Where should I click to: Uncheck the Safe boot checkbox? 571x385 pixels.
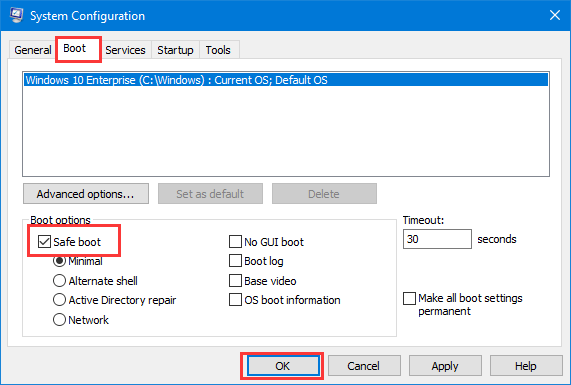pos(44,241)
